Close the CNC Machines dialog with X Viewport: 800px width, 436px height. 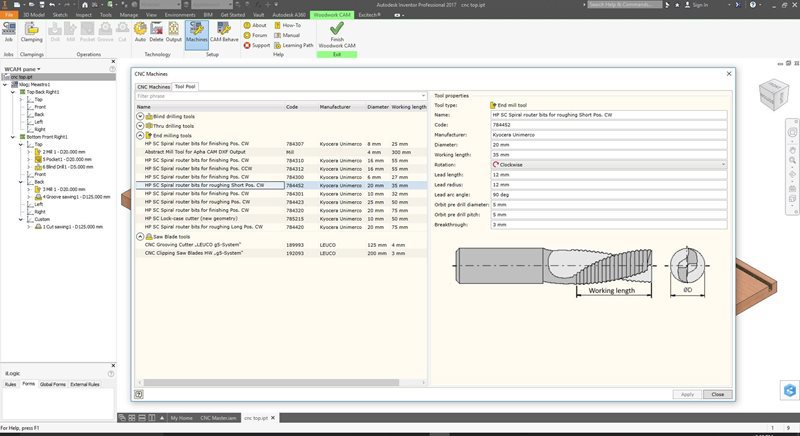(729, 74)
